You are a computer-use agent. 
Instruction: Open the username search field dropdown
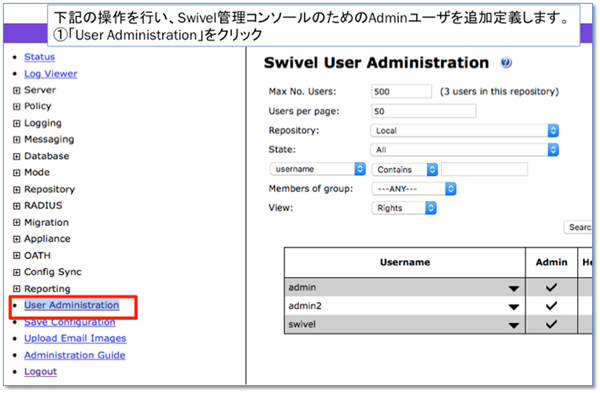coord(318,169)
